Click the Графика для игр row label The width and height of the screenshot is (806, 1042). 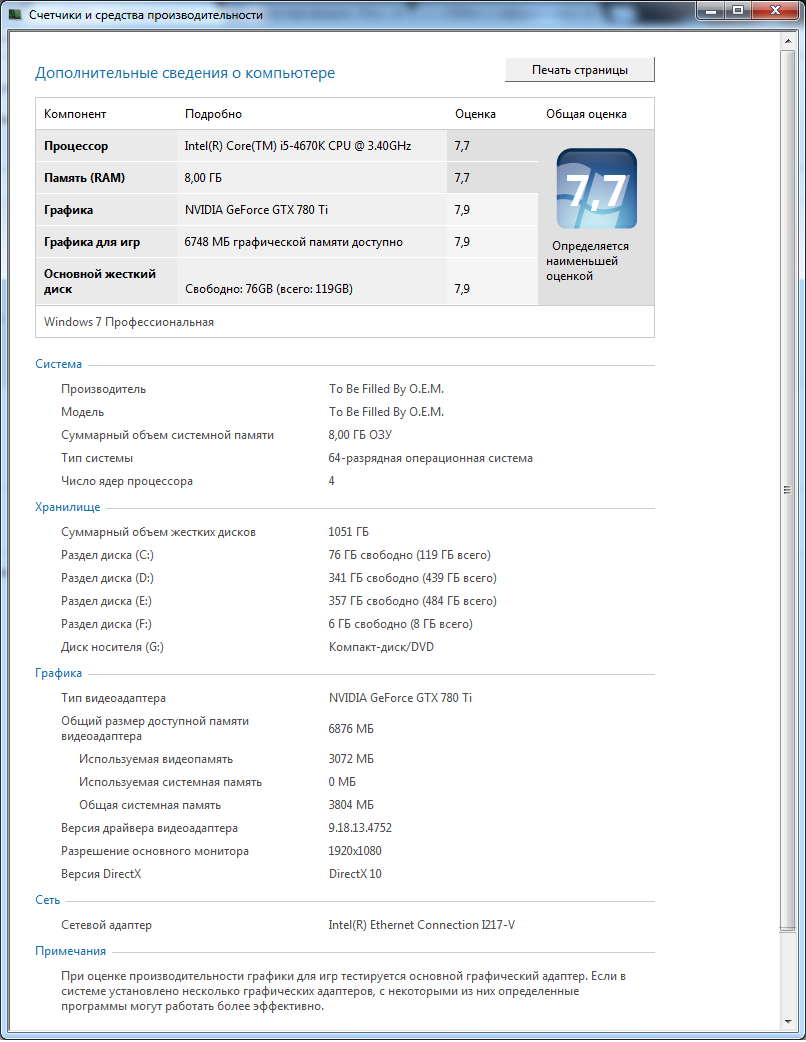tap(92, 242)
